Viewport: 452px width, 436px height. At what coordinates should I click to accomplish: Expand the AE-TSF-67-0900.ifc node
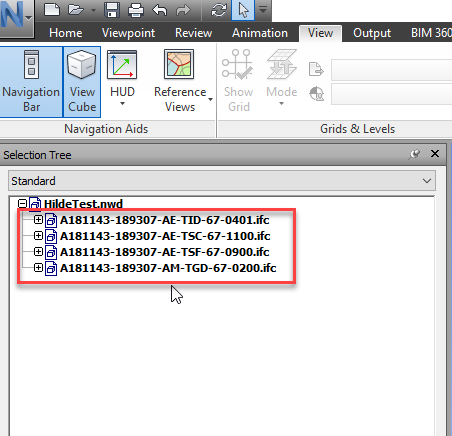pos(38,252)
